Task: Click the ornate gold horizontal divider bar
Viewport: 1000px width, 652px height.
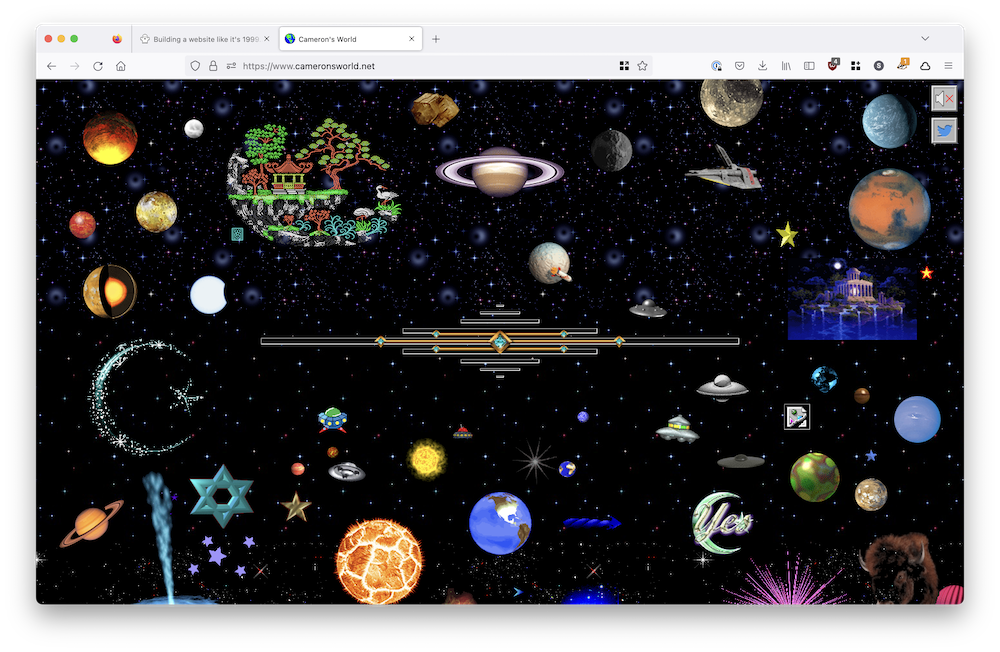Action: tap(499, 341)
